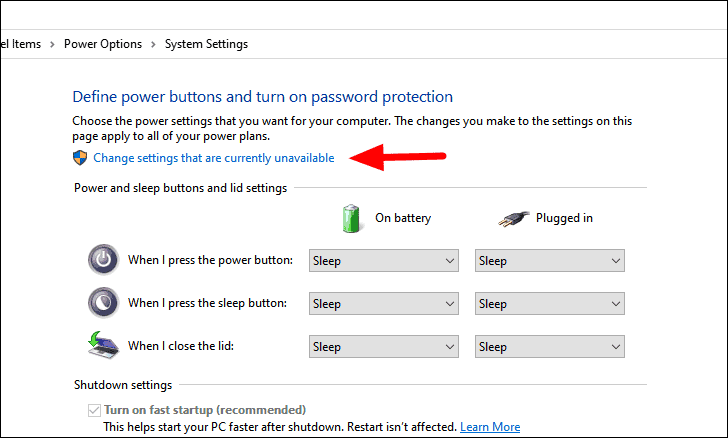Click the sleep button moon icon
Image resolution: width=728 pixels, height=438 pixels.
point(104,303)
